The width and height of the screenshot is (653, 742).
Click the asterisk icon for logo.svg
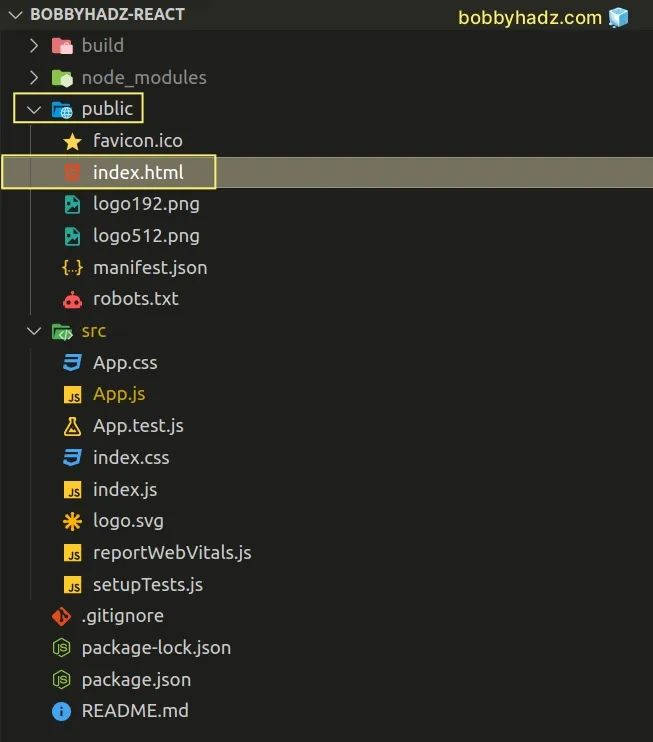pyautogui.click(x=72, y=521)
